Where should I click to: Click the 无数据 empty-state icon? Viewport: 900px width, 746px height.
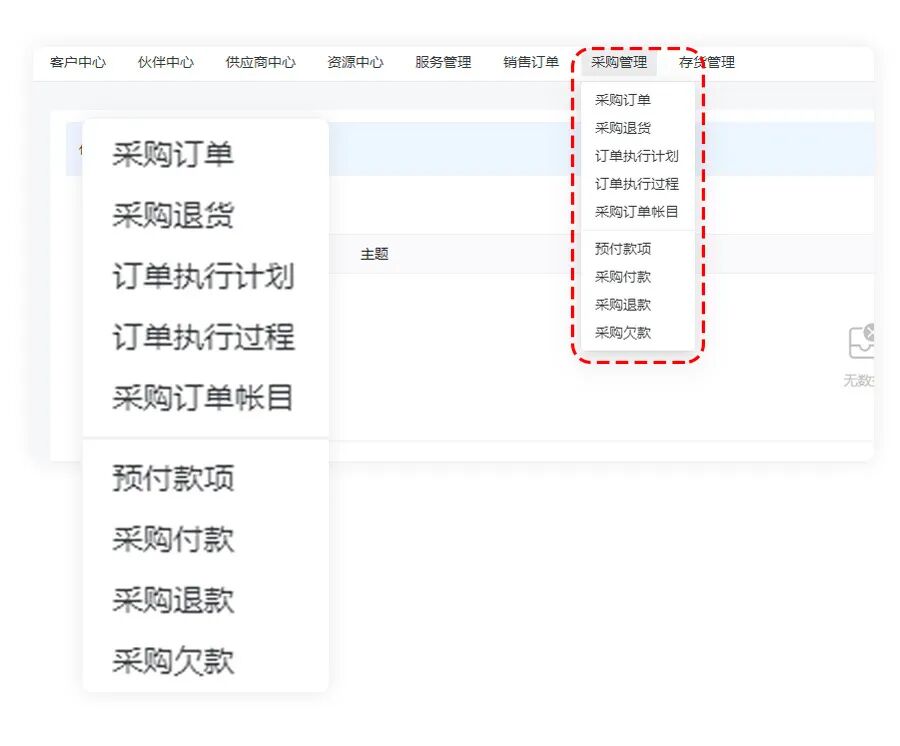tap(862, 342)
